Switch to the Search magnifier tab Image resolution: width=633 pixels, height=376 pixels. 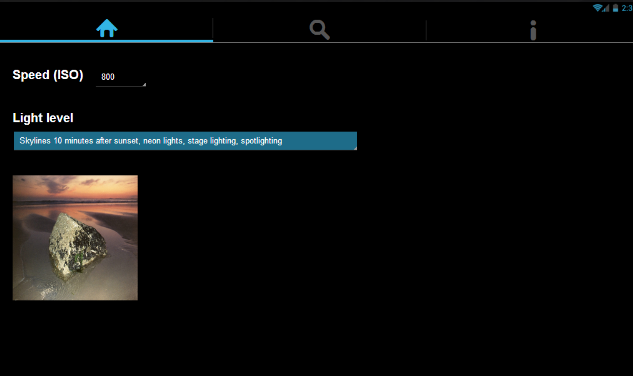(319, 30)
